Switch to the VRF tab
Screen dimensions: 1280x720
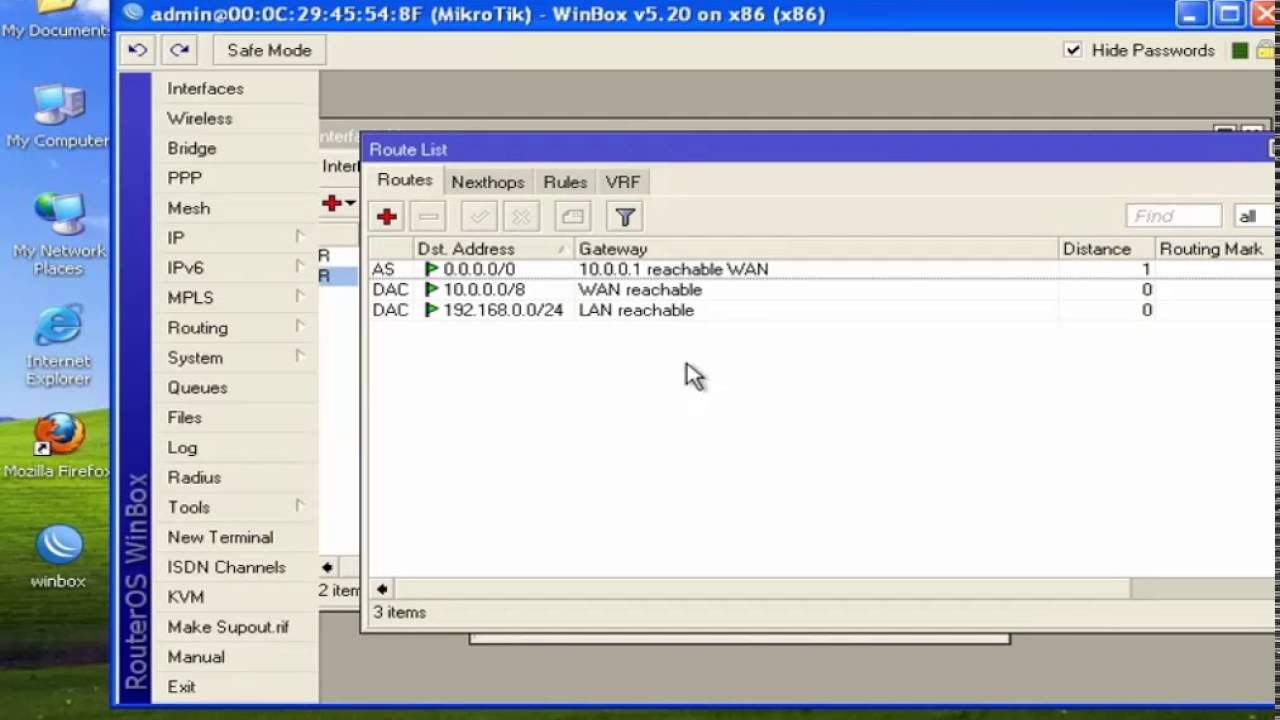(x=623, y=182)
